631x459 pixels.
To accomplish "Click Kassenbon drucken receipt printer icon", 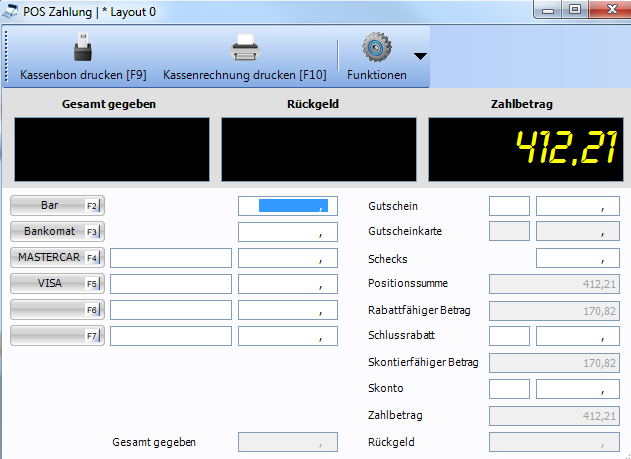I will click(x=83, y=48).
